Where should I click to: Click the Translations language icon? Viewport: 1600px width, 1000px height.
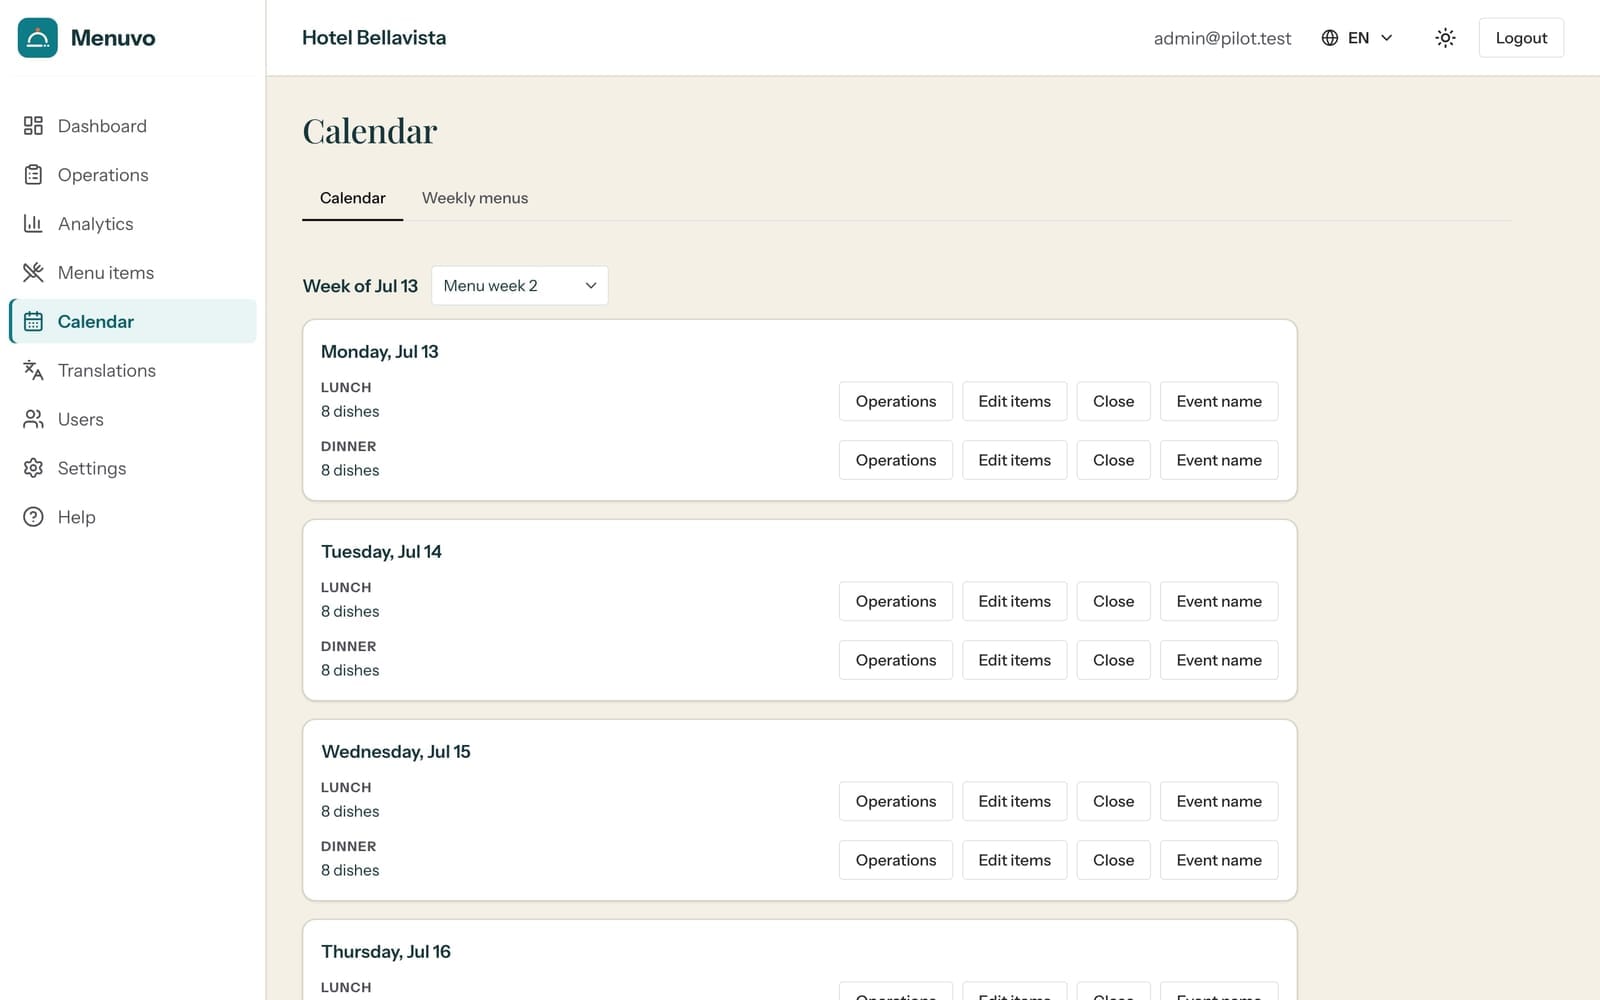coord(33,370)
